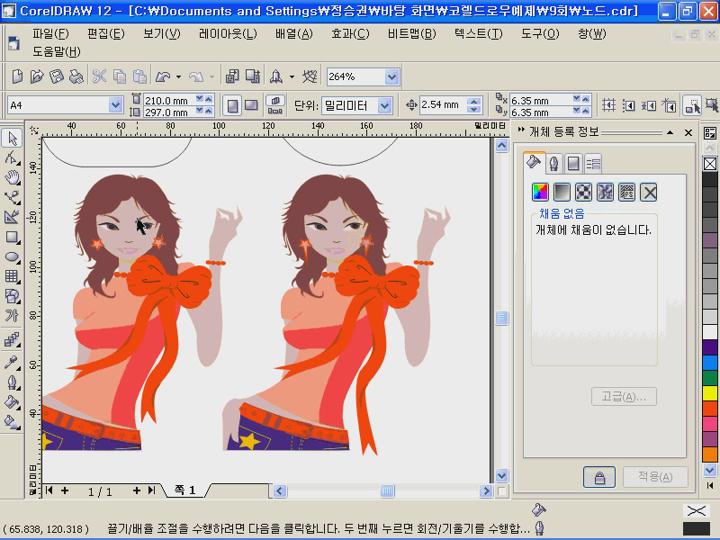Viewport: 720px width, 540px height.
Task: Click the New document icon
Action: pyautogui.click(x=17, y=76)
